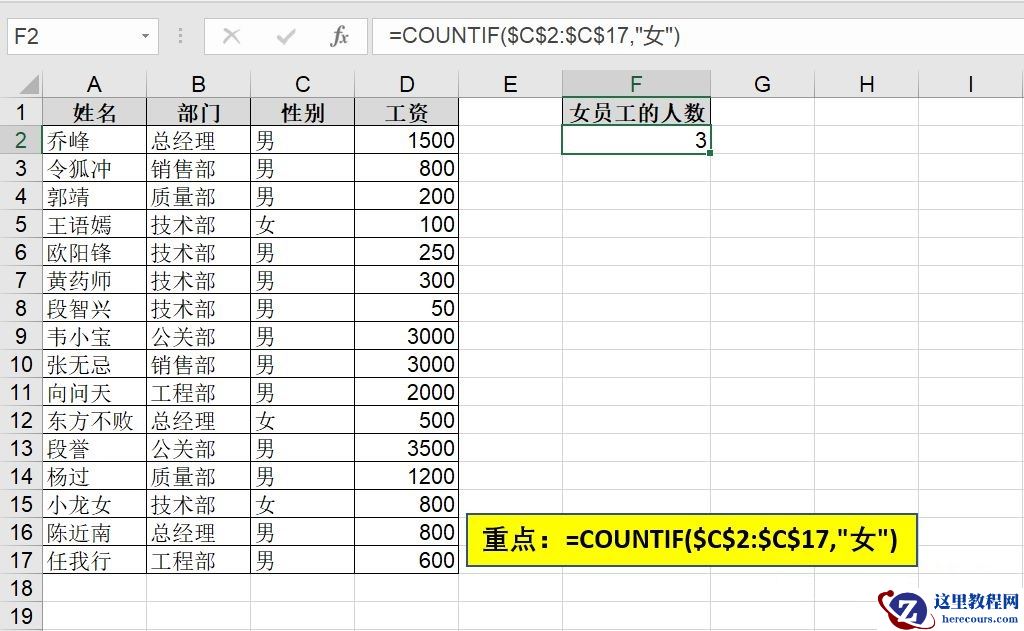The width and height of the screenshot is (1024, 631).
Task: Click the Select All corner triangle
Action: click(29, 85)
